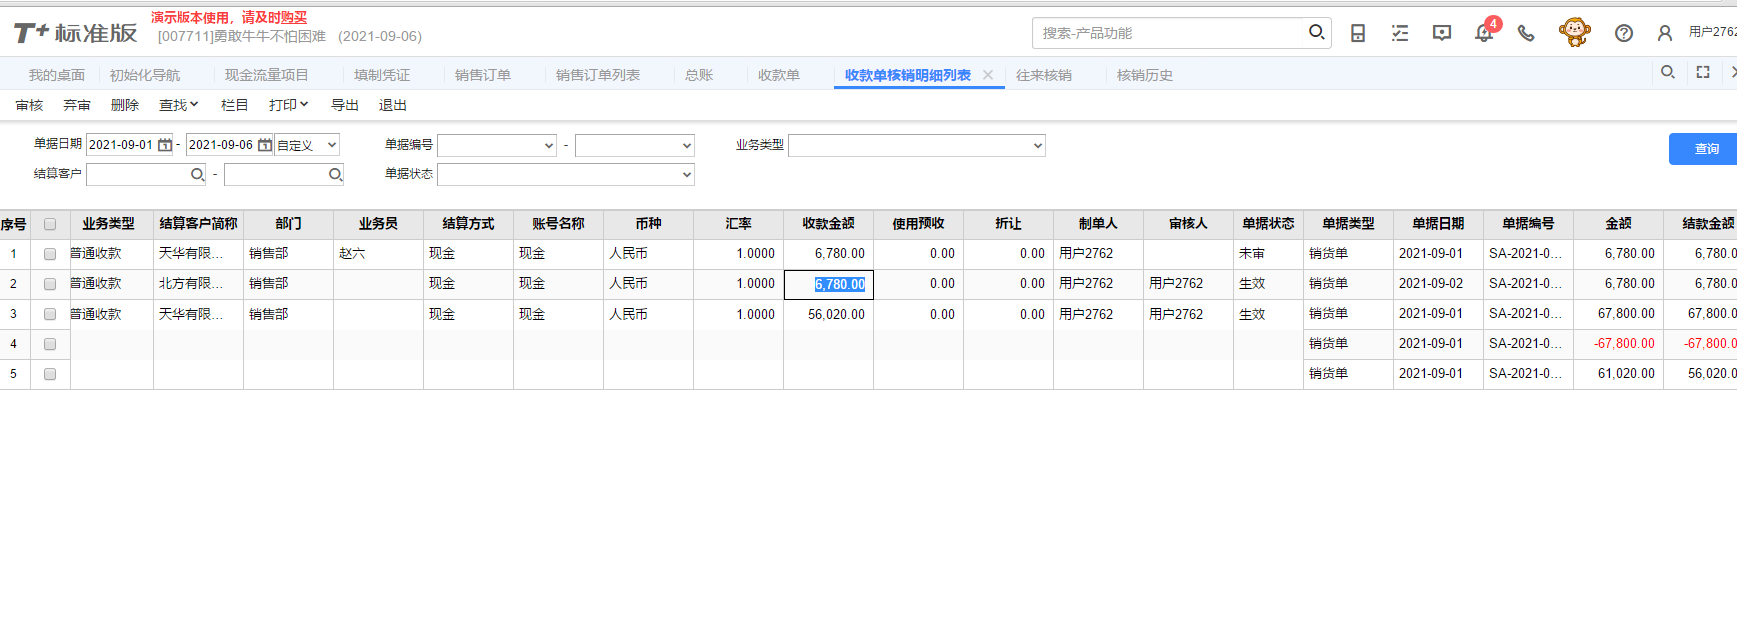Expand the 打印 toolbar menu
1737x643 pixels.
tap(288, 105)
